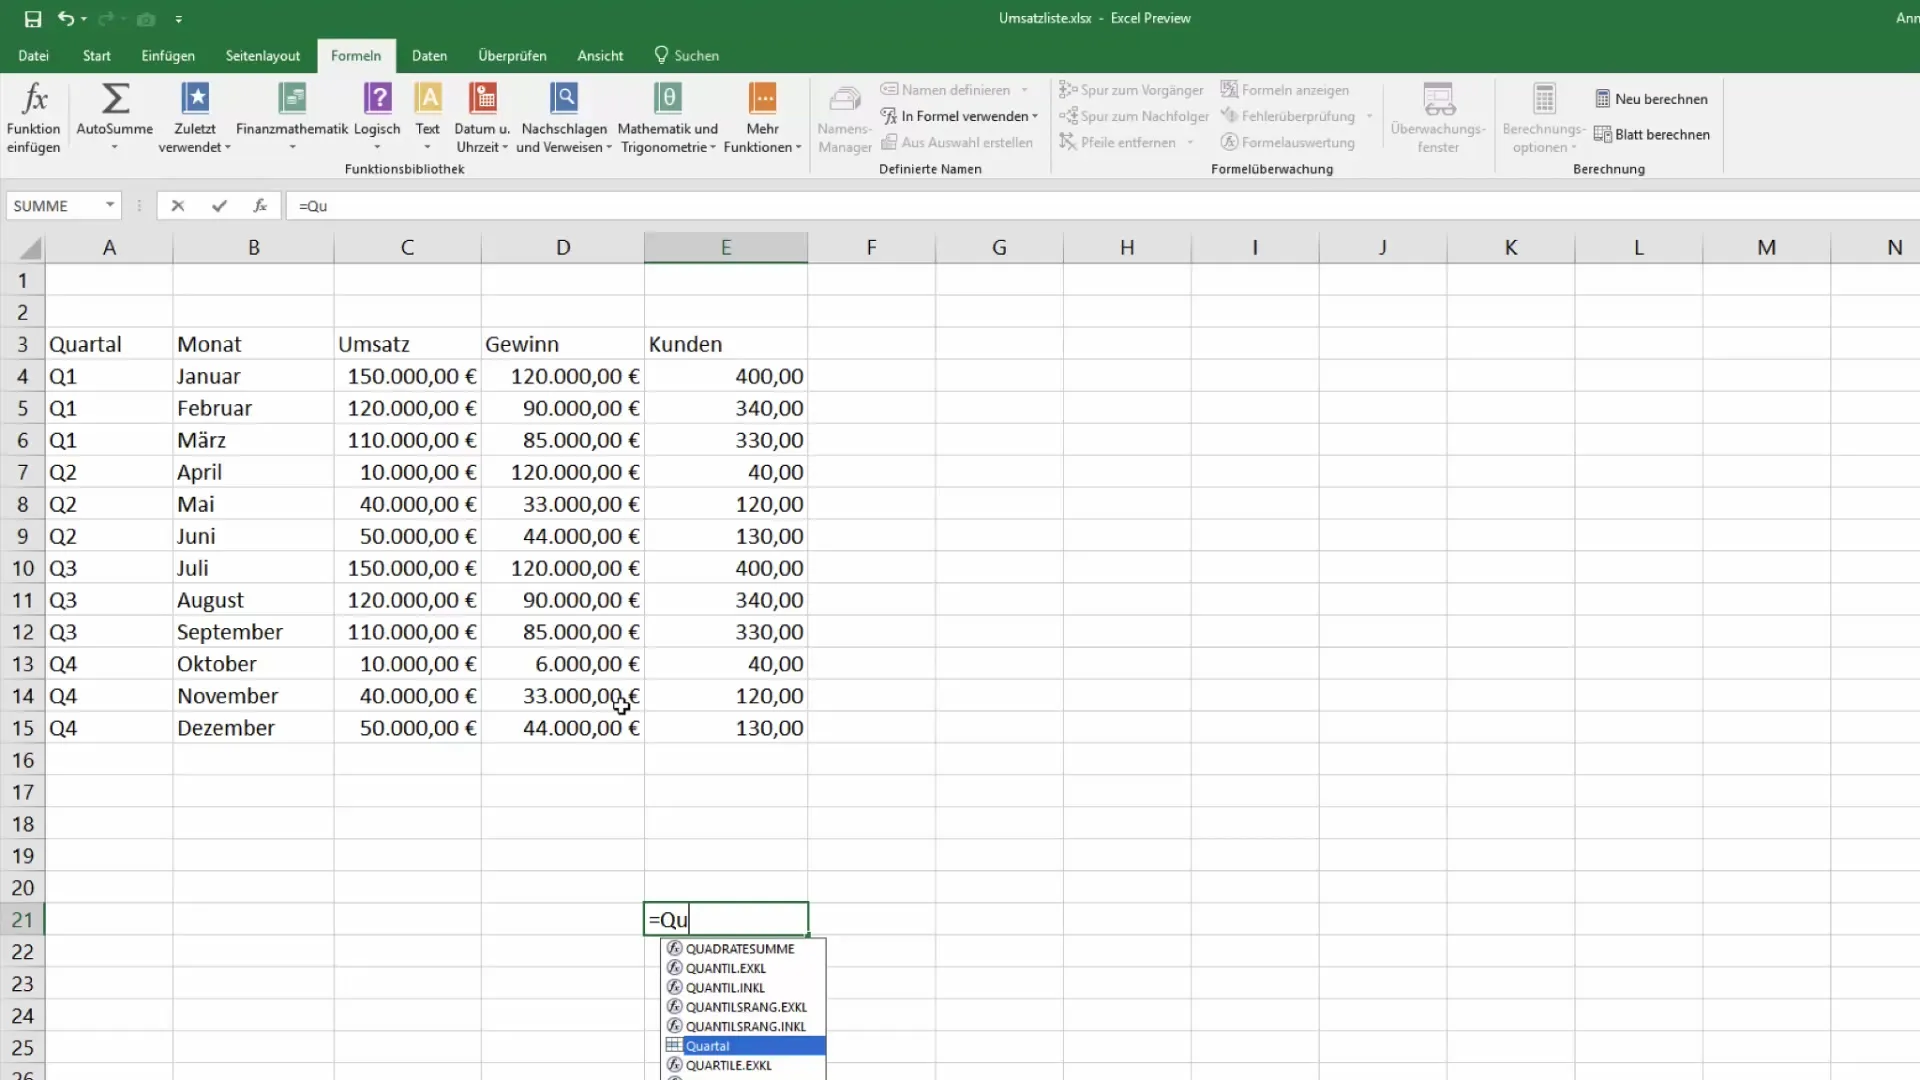The image size is (1920, 1080).
Task: Click Spur zum Nachfolger
Action: (x=1134, y=116)
